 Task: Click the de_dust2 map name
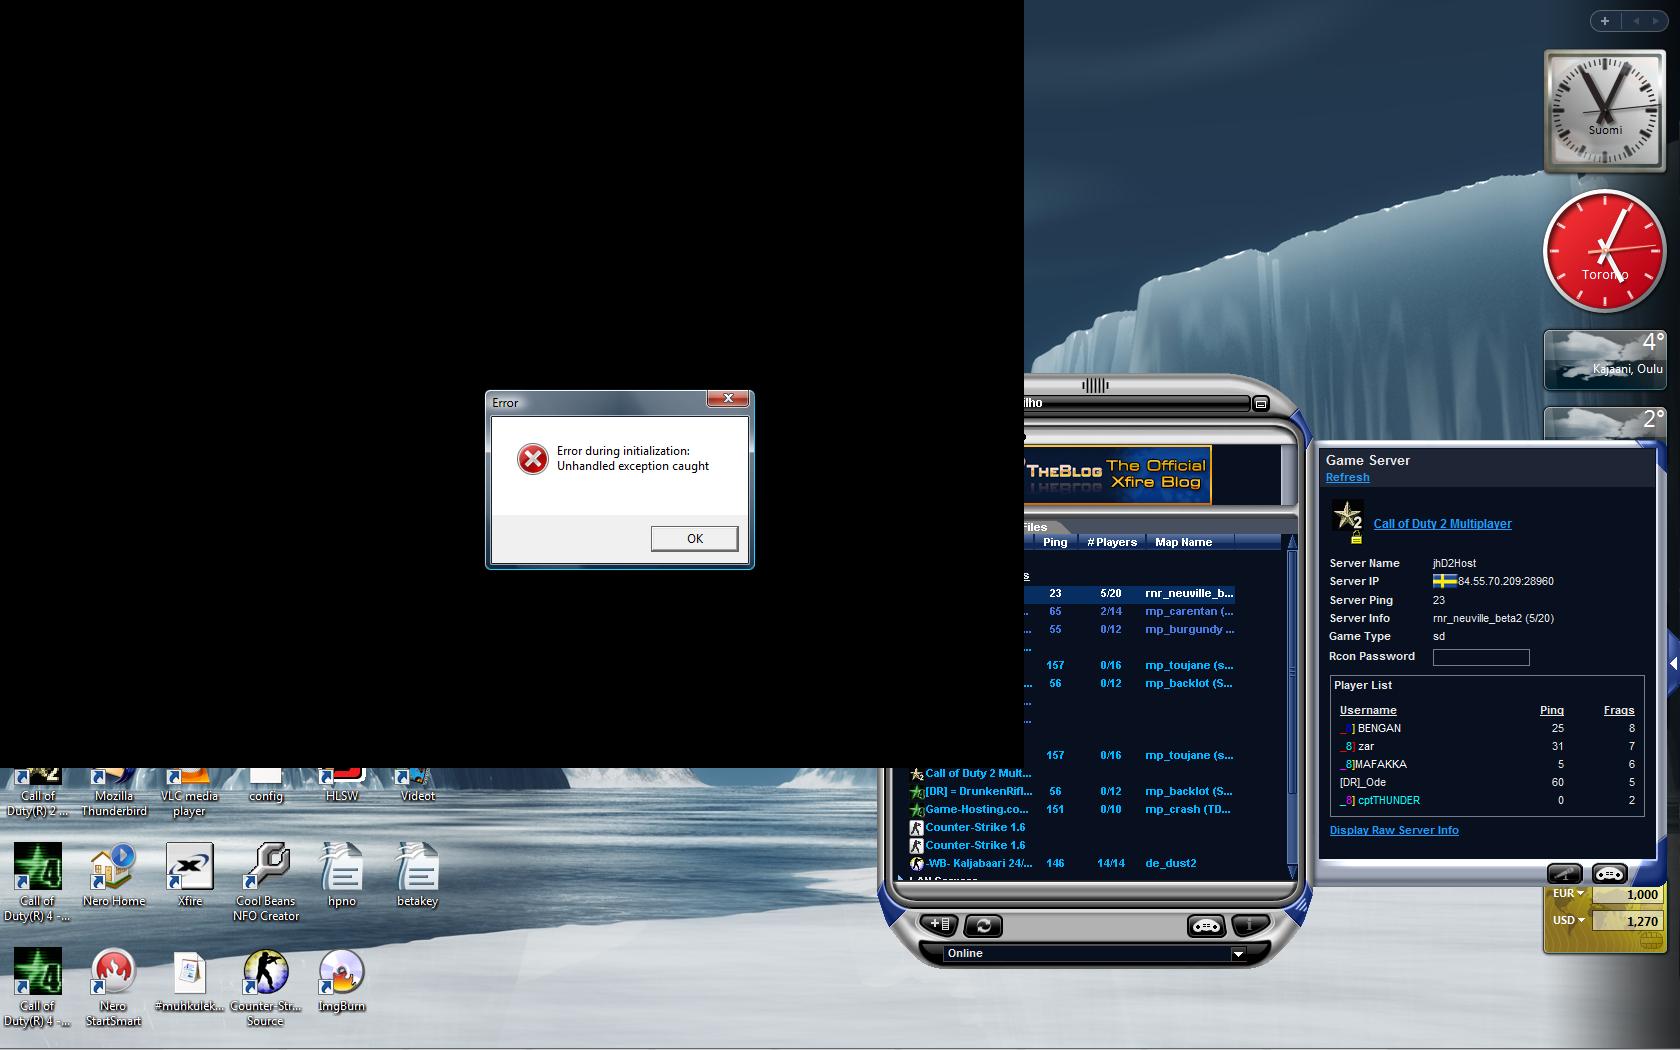(1171, 863)
